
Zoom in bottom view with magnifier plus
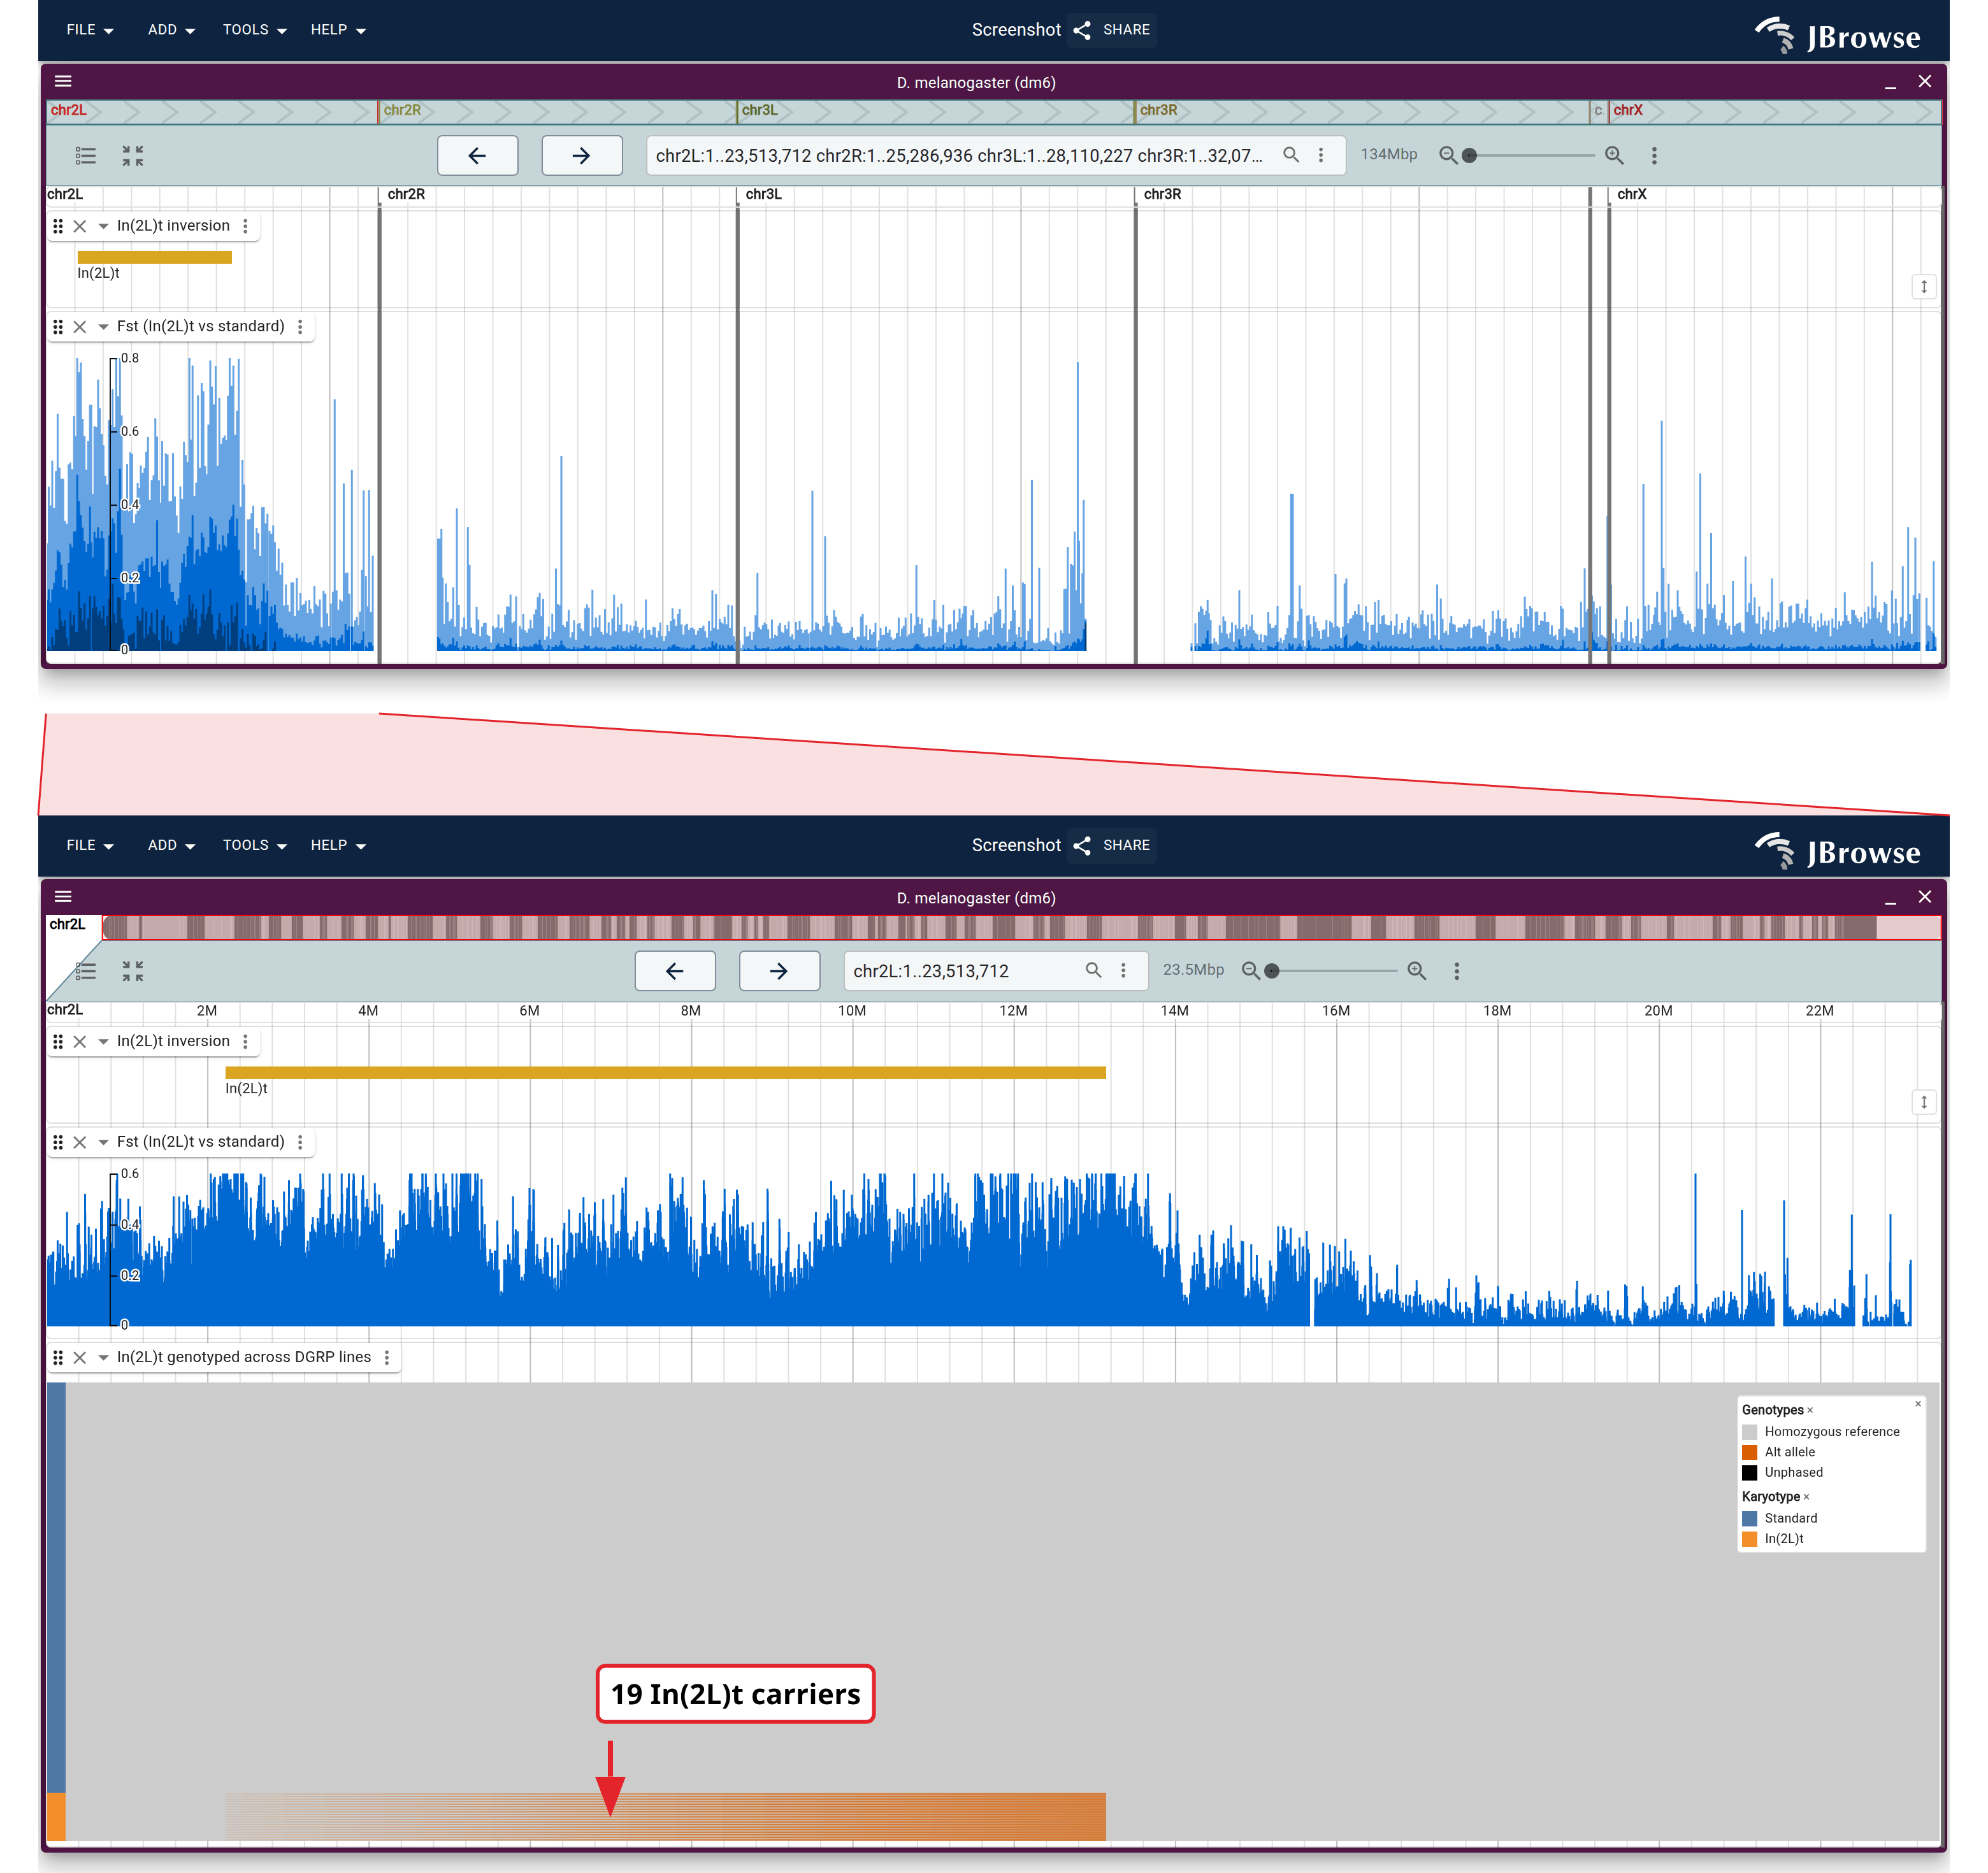(1417, 970)
